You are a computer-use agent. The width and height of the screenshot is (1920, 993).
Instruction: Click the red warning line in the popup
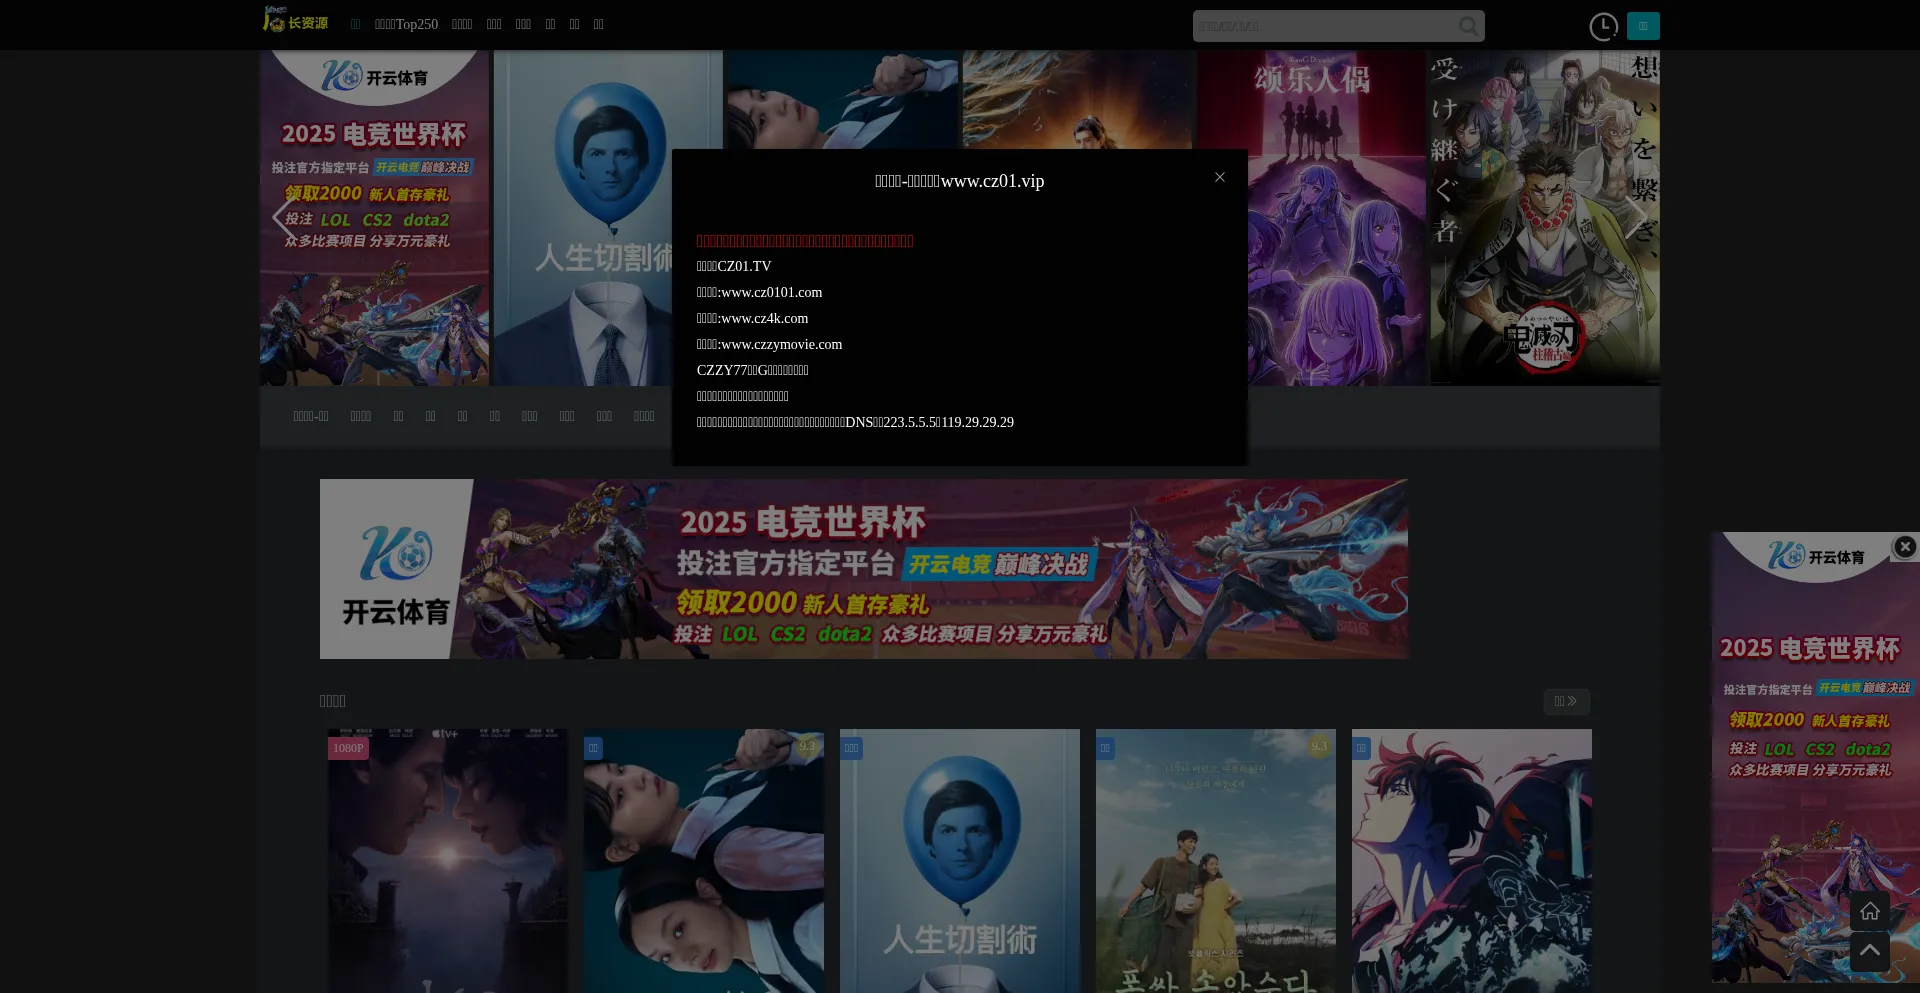pyautogui.click(x=805, y=240)
